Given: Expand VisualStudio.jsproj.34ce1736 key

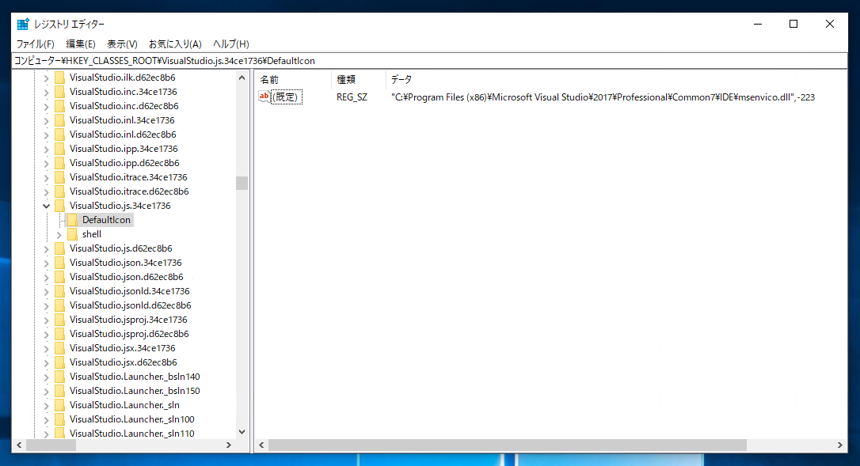Looking at the screenshot, I should (x=46, y=320).
